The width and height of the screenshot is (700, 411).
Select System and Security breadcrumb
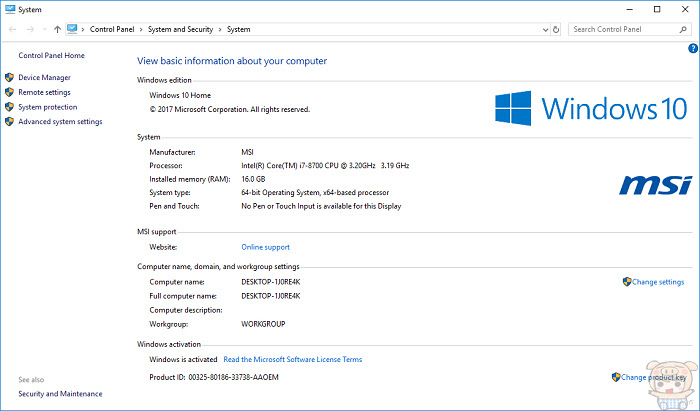point(180,29)
